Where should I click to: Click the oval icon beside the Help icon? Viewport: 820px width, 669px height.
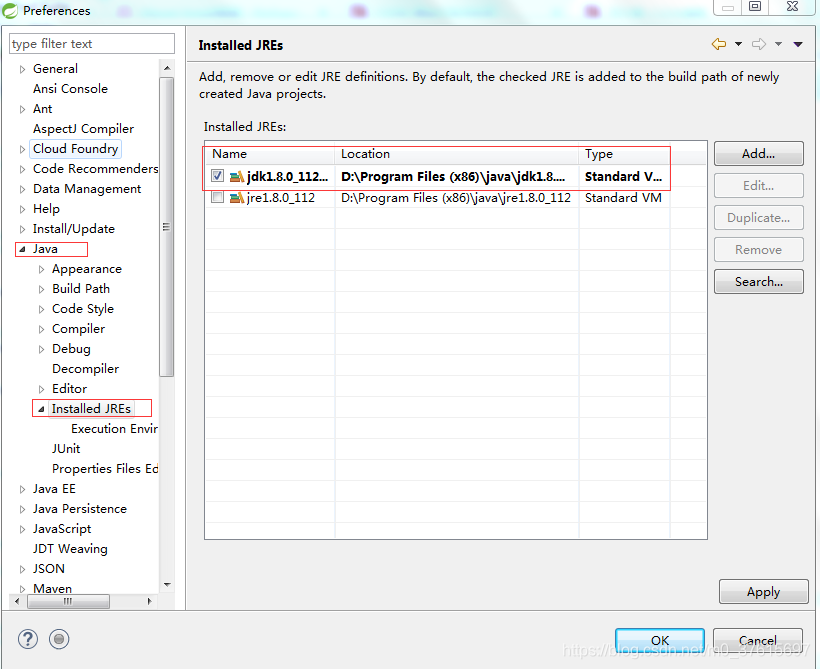click(59, 639)
